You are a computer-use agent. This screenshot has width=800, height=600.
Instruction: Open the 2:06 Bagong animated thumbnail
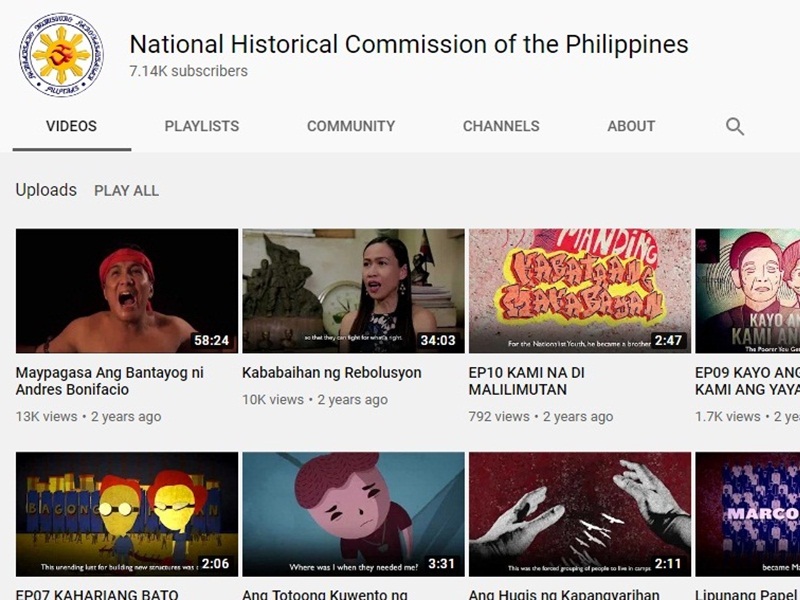click(x=127, y=514)
